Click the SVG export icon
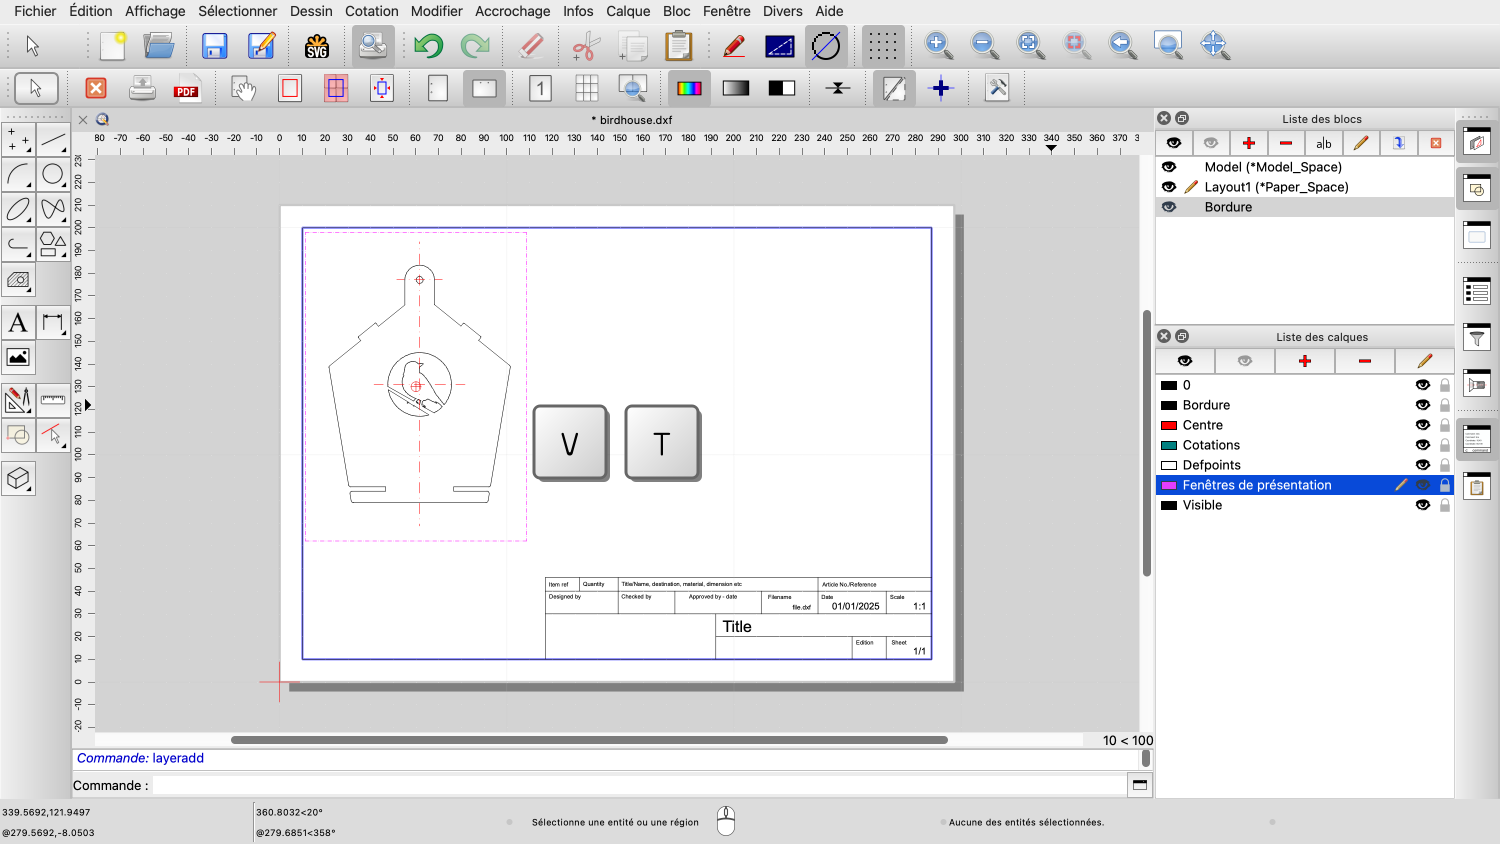Viewport: 1500px width, 844px height. pos(317,46)
